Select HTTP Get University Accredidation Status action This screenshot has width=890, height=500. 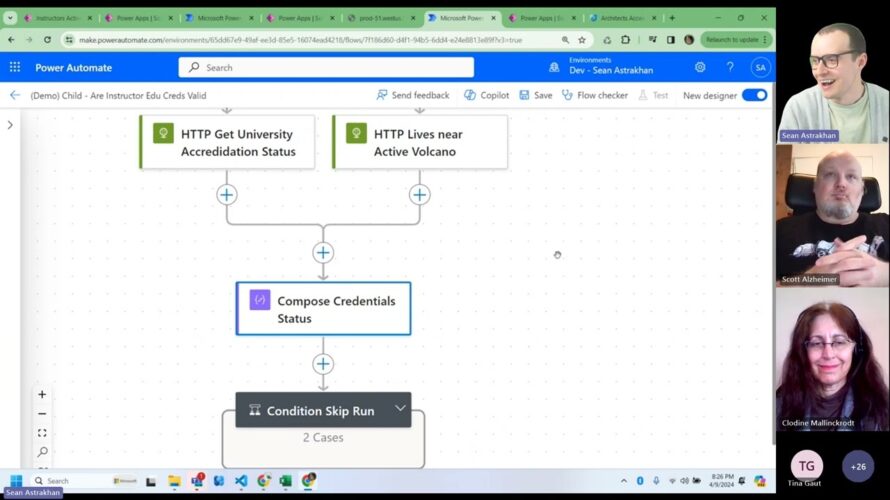[227, 142]
